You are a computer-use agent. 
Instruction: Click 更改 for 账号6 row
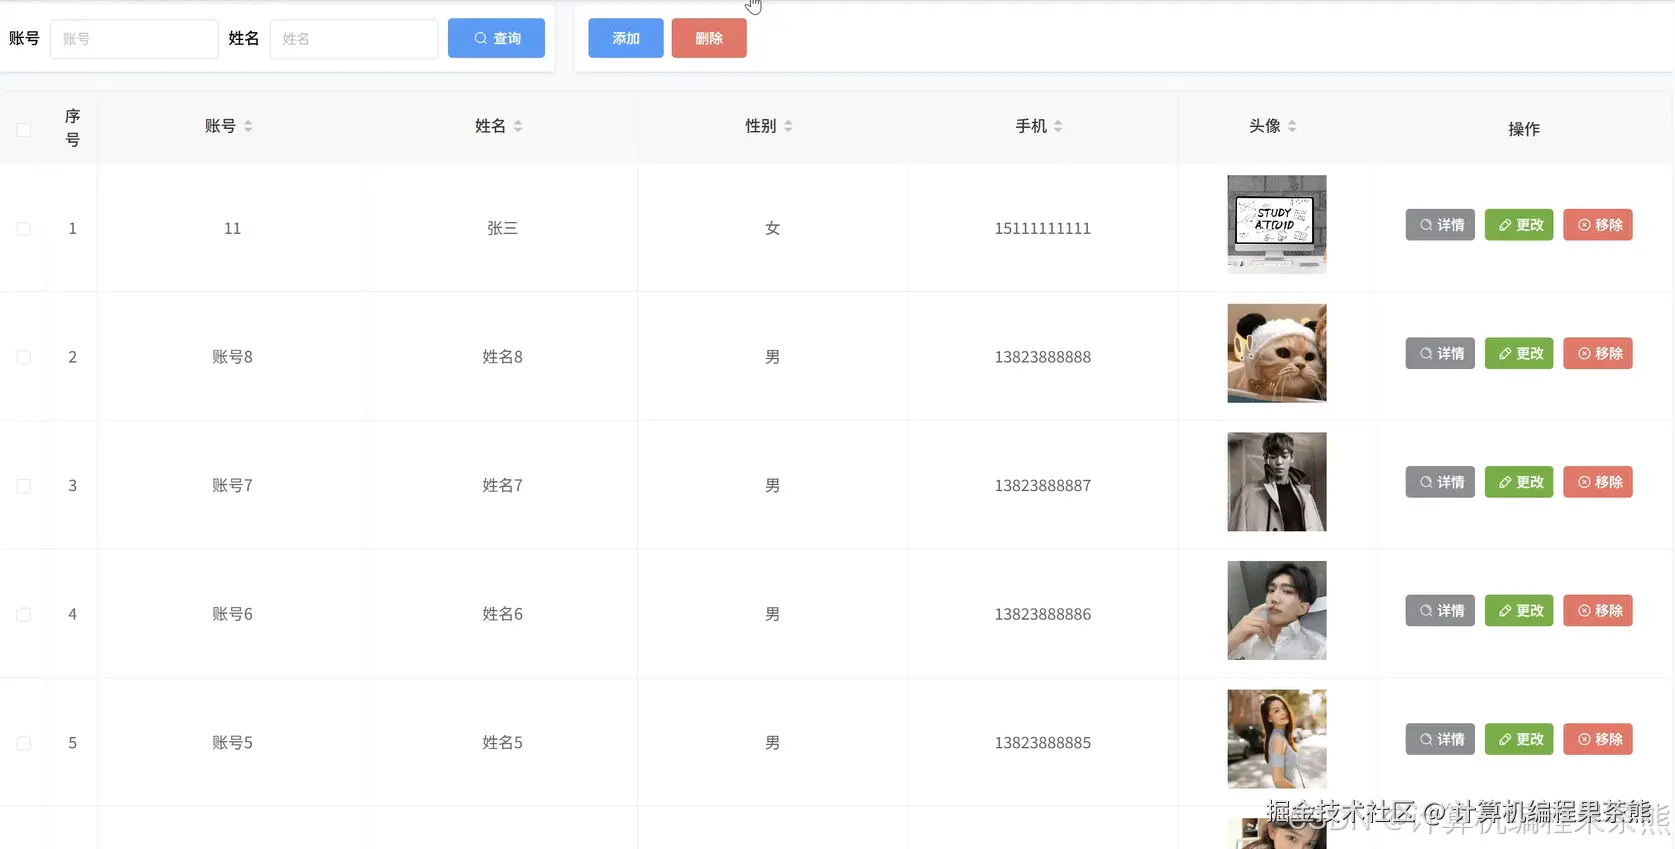point(1519,610)
